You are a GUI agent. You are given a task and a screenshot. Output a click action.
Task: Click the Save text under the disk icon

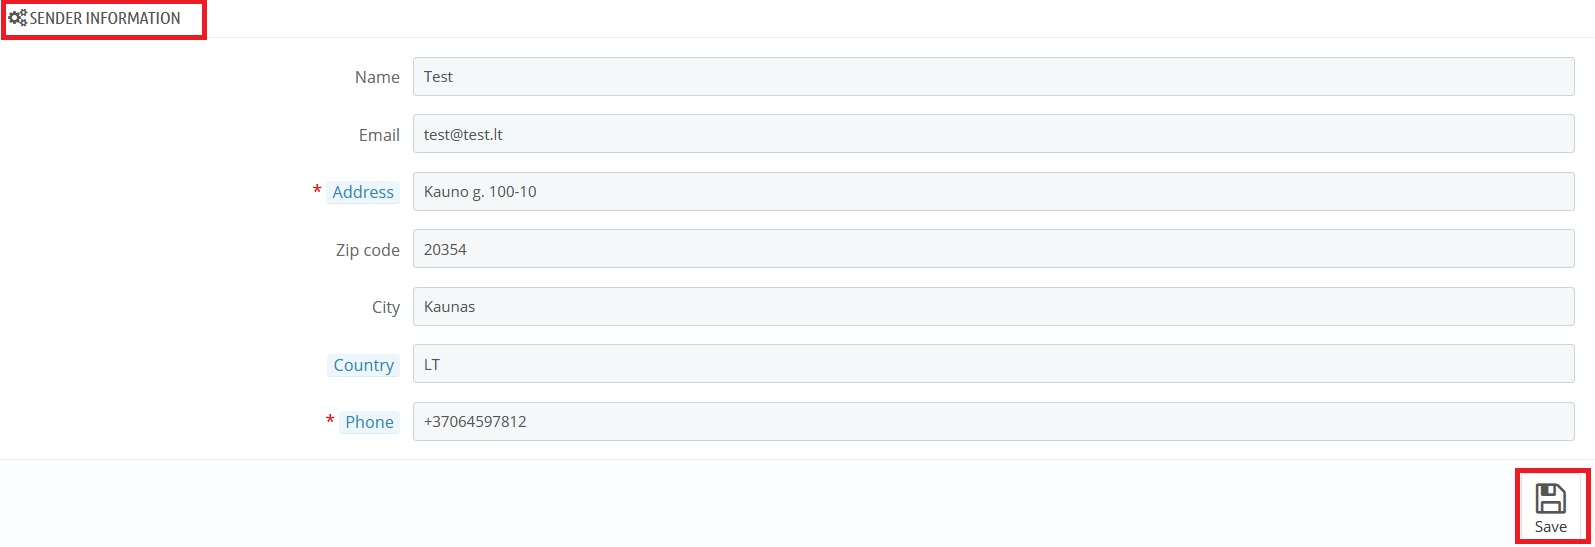tap(1551, 527)
